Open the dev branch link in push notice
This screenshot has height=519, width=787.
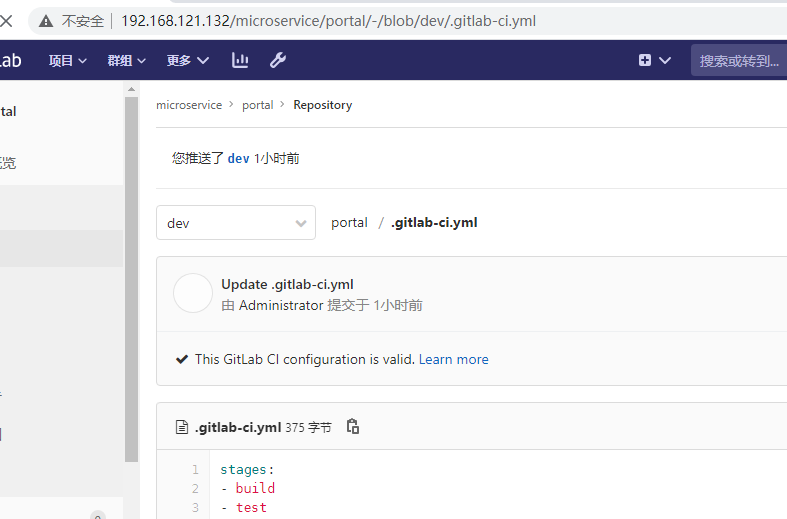pyautogui.click(x=238, y=159)
